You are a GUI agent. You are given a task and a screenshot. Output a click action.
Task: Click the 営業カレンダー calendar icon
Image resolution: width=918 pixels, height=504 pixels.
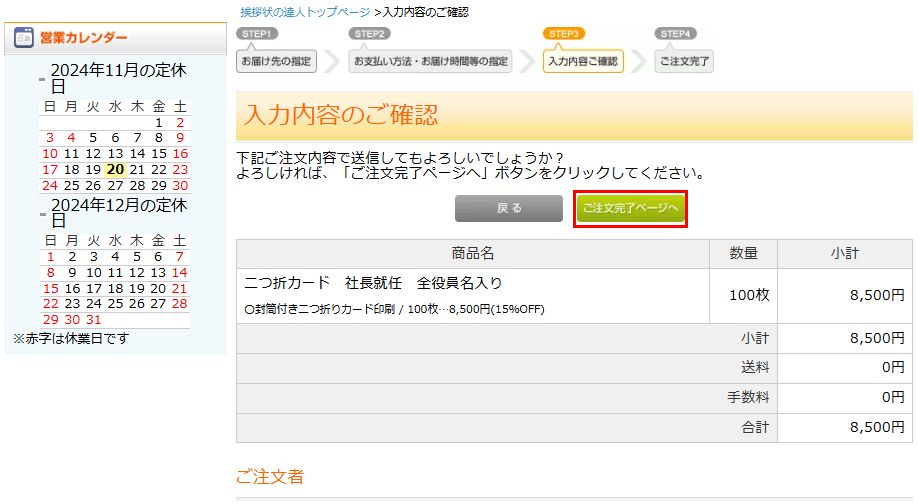[x=23, y=37]
